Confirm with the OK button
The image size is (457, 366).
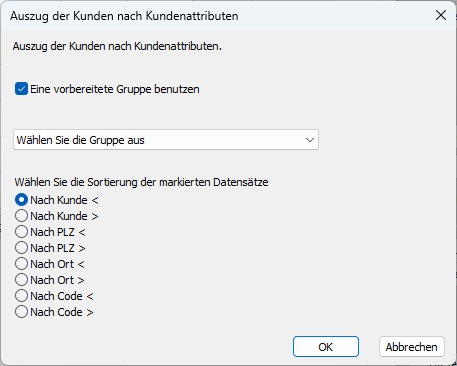click(x=326, y=347)
